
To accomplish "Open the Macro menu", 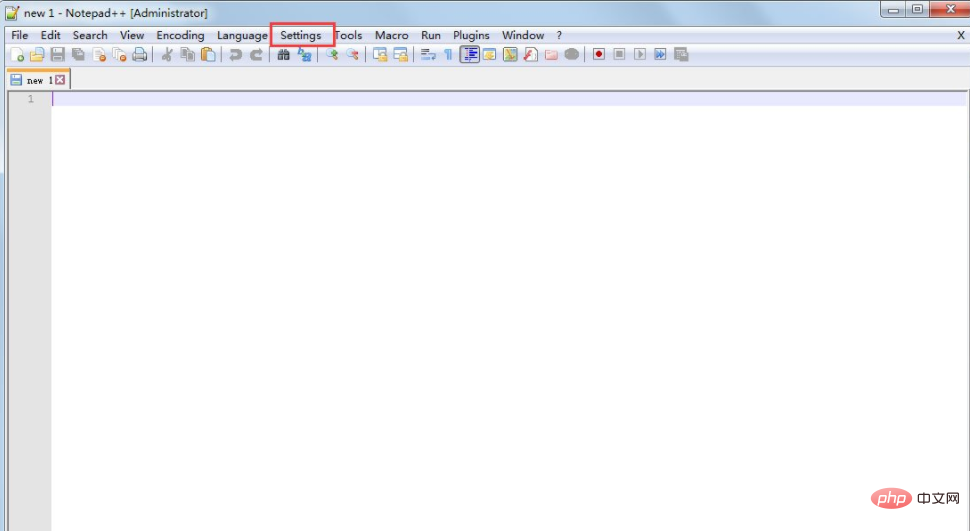I will [x=392, y=35].
